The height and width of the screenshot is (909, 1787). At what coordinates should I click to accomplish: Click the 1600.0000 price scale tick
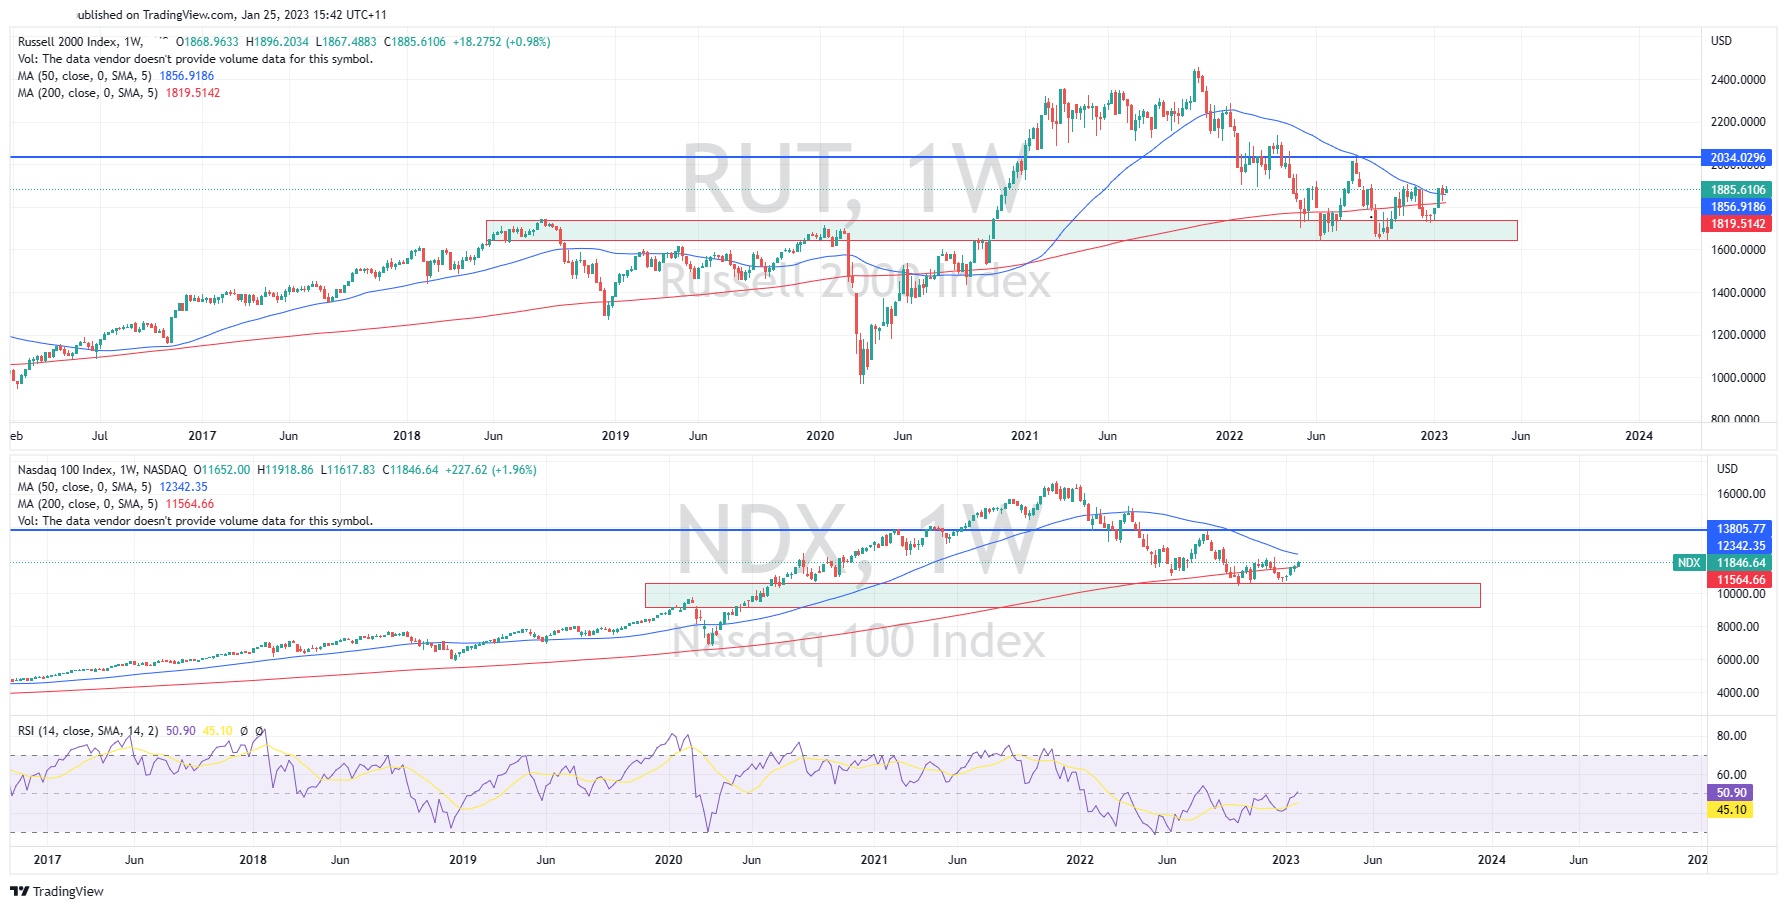pos(1738,250)
